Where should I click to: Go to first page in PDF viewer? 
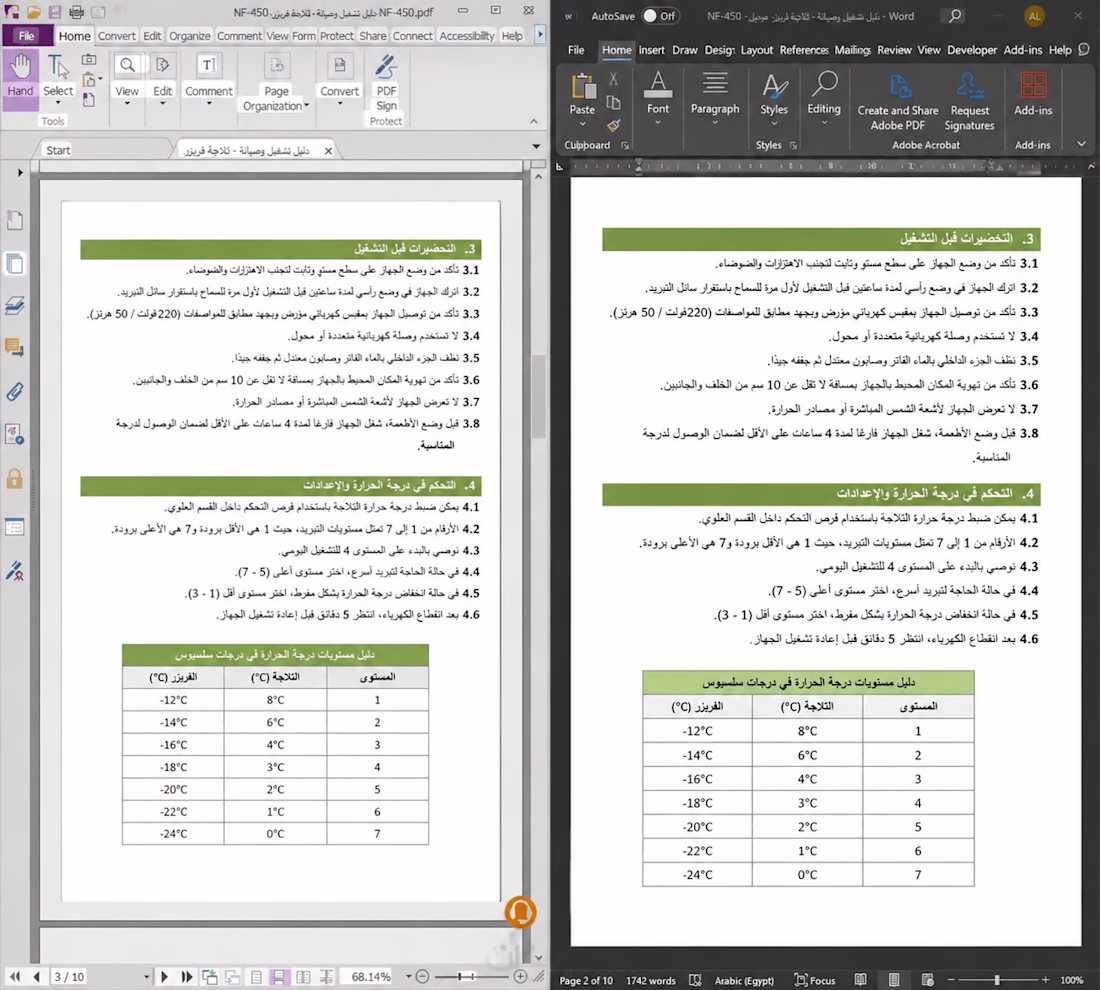point(15,976)
